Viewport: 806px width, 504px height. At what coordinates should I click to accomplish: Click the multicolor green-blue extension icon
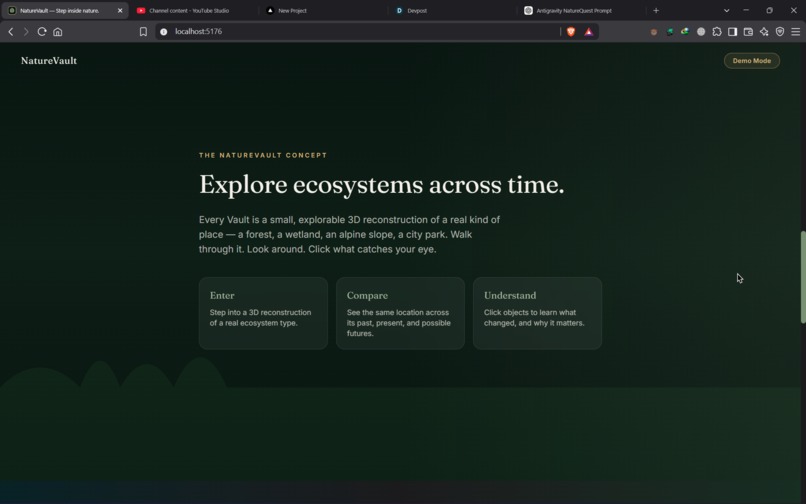tap(685, 32)
